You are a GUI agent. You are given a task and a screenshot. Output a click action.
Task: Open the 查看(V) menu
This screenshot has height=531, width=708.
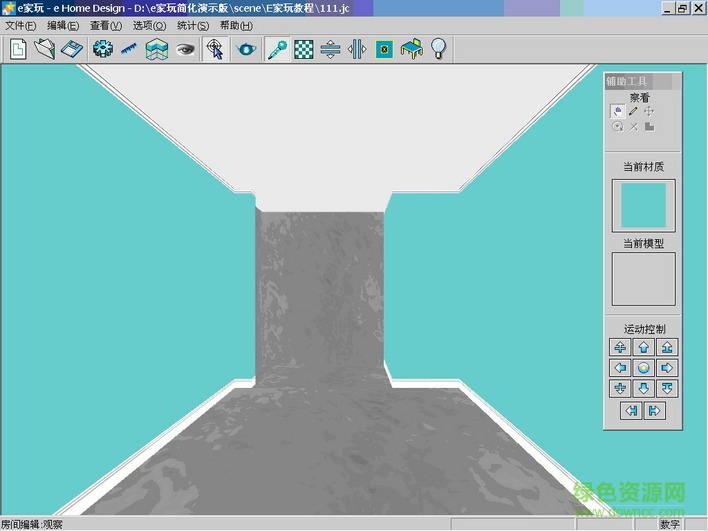[x=105, y=25]
